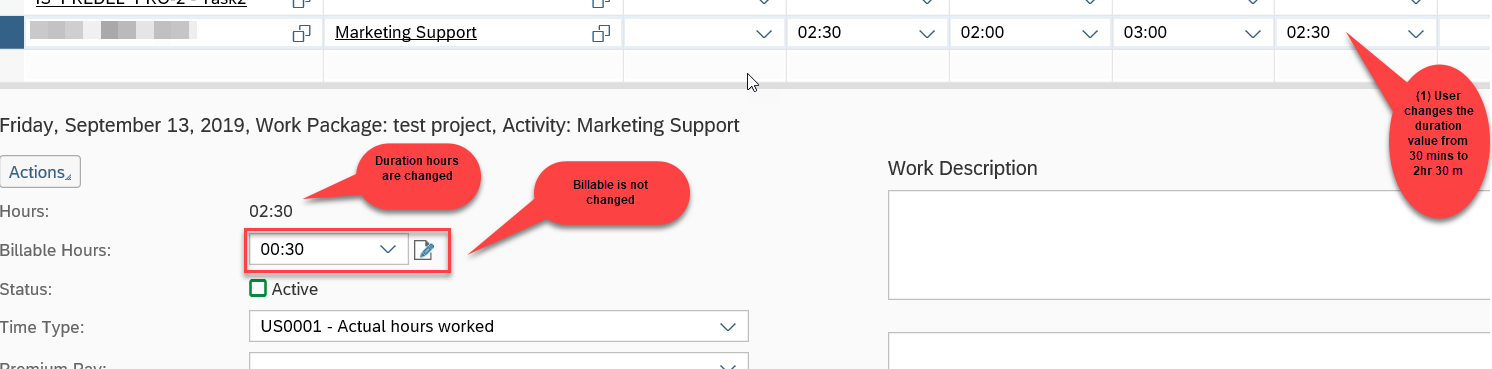Viewport: 1492px width, 369px height.
Task: Open value help icon beside blurred project name
Action: tap(301, 33)
